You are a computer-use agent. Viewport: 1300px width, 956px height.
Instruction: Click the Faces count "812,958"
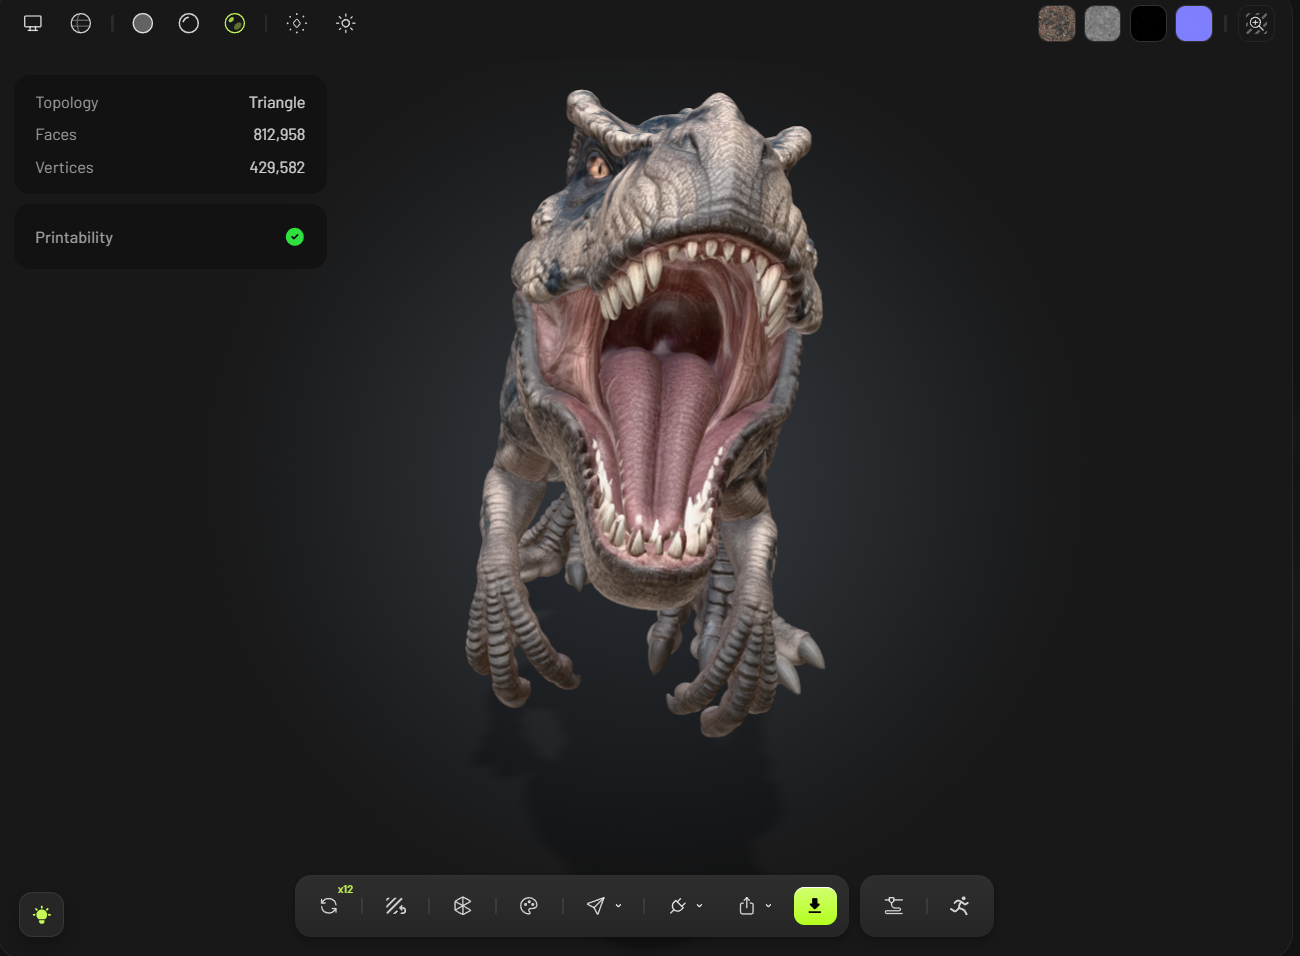click(279, 135)
